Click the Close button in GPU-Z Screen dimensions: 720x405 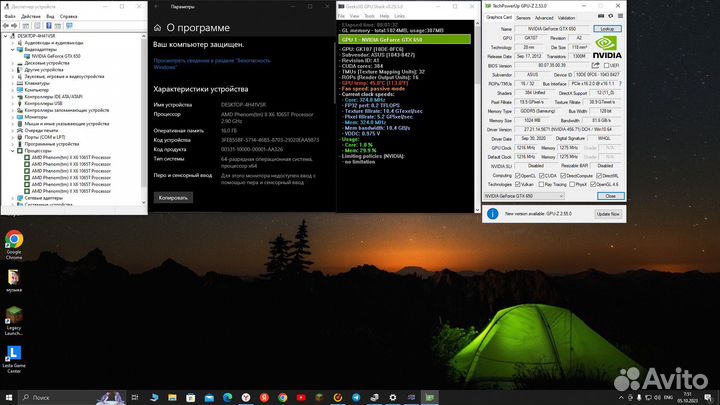(611, 196)
